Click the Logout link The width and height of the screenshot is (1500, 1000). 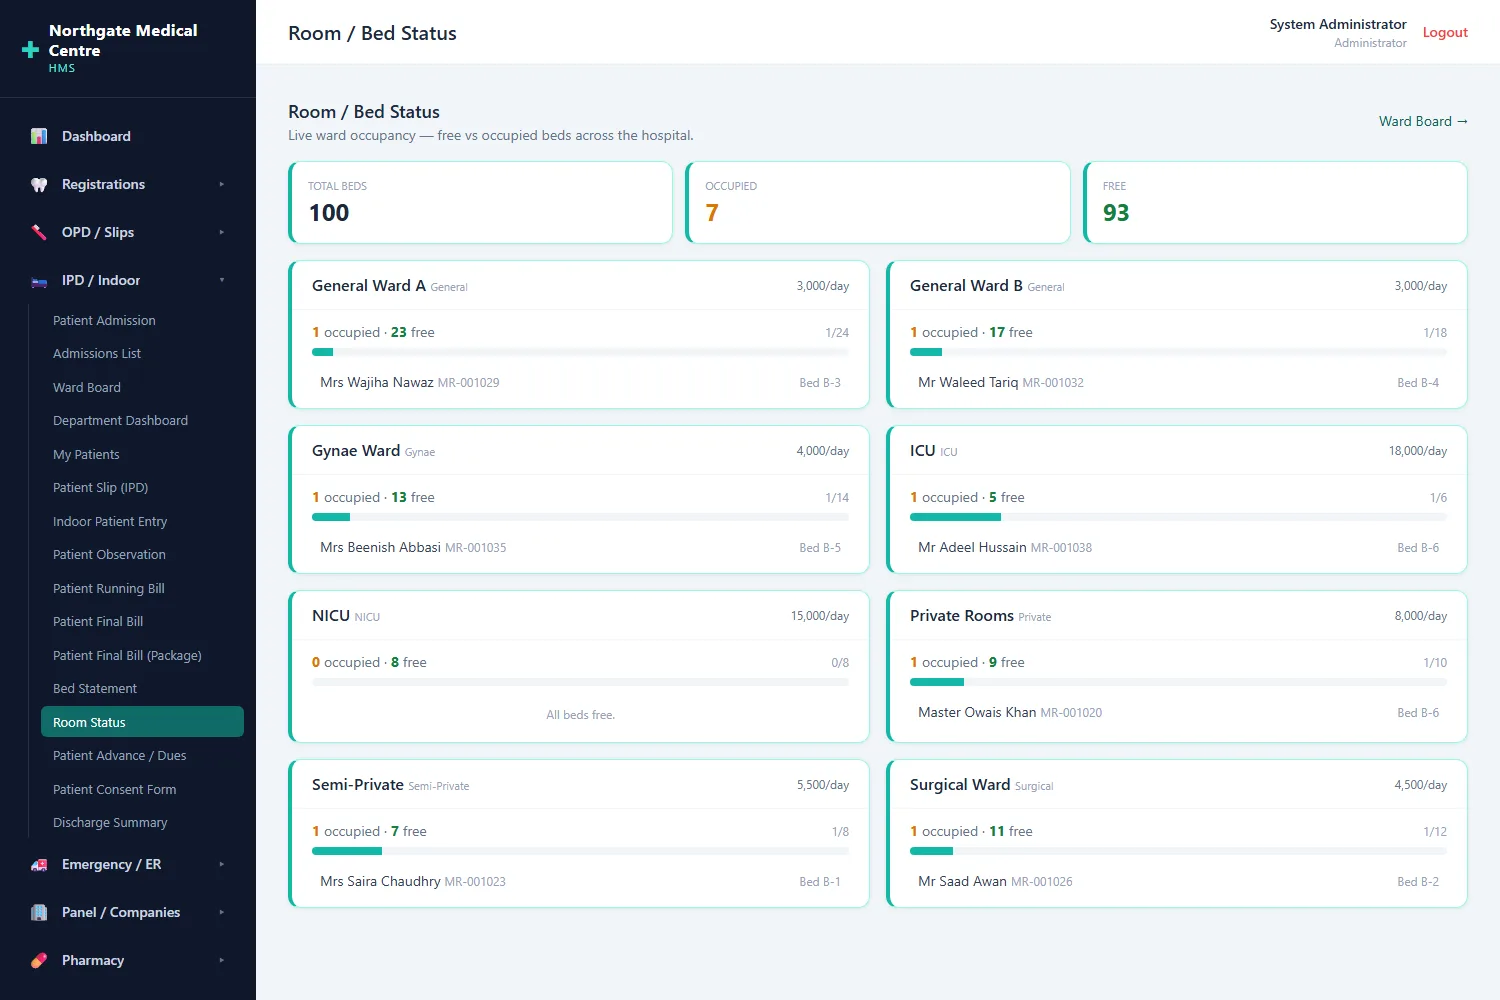(1445, 32)
